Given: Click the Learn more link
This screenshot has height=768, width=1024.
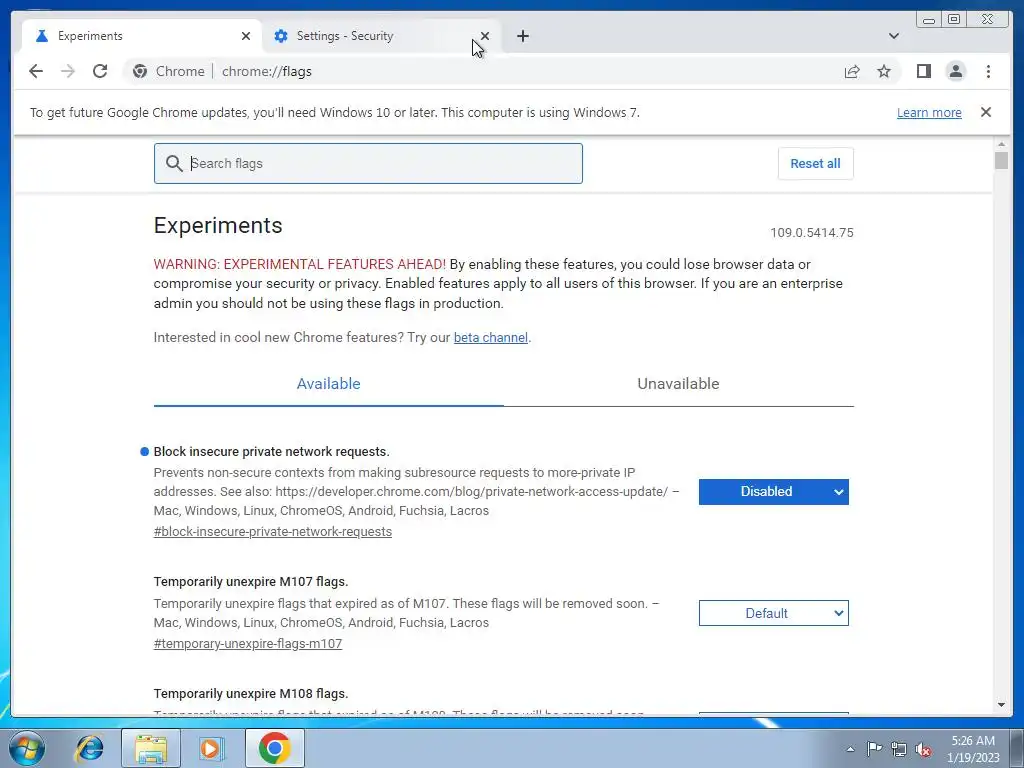Looking at the screenshot, I should click(x=929, y=112).
